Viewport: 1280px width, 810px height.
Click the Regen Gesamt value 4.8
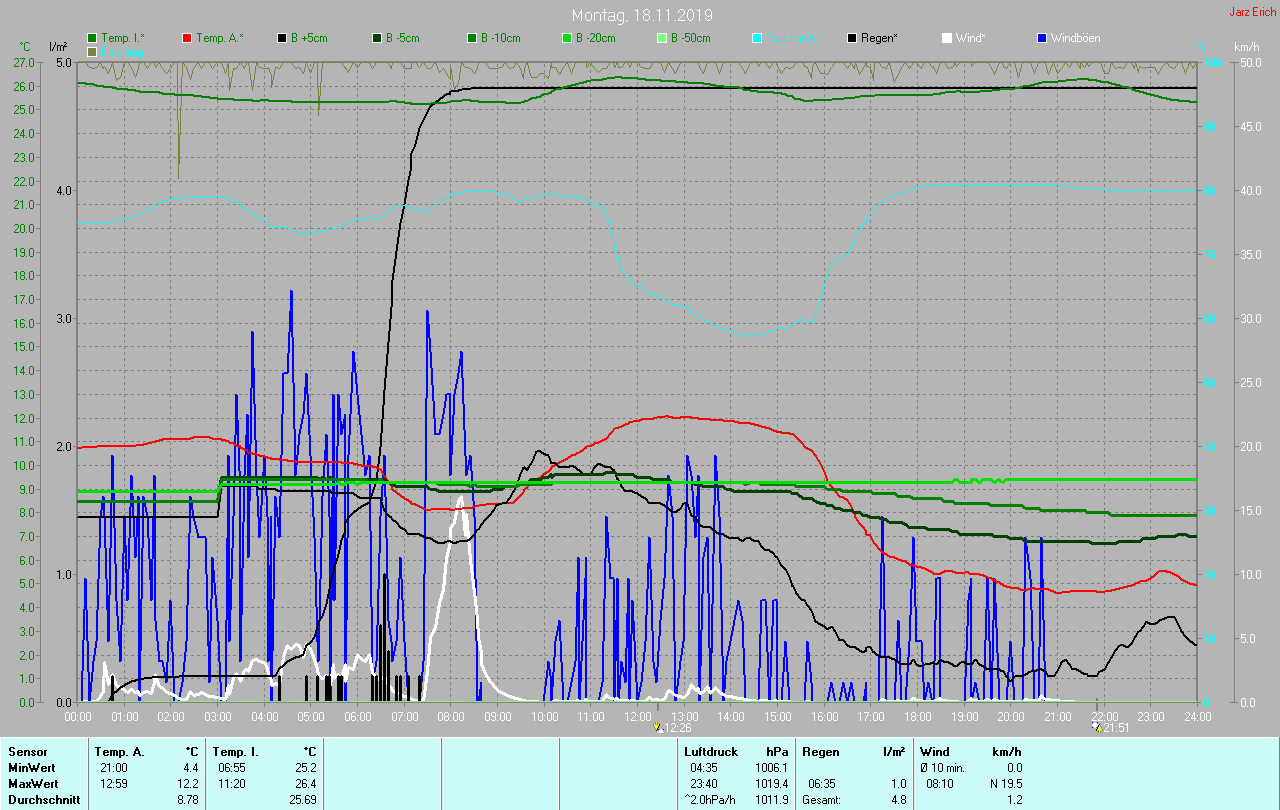click(898, 800)
